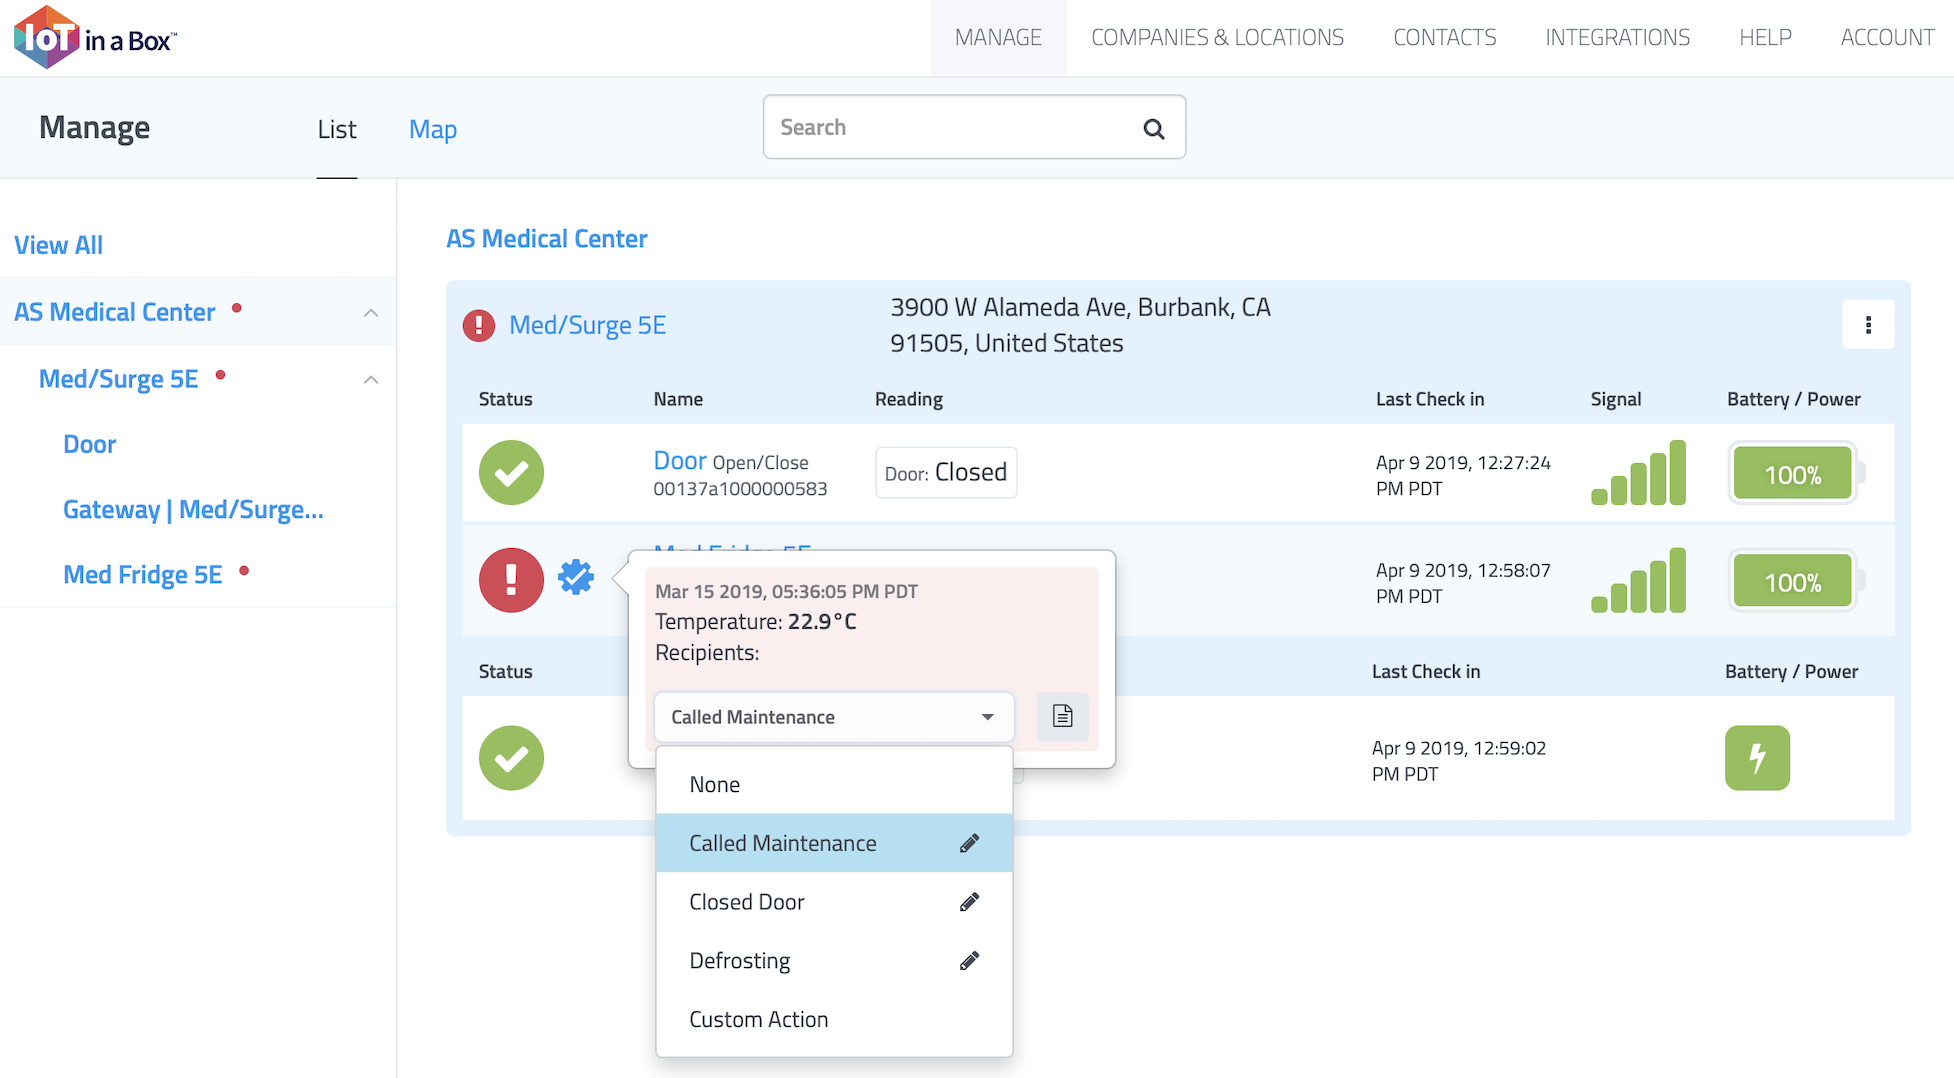
Task: Open Companies & Locations in top navigation
Action: click(1217, 38)
